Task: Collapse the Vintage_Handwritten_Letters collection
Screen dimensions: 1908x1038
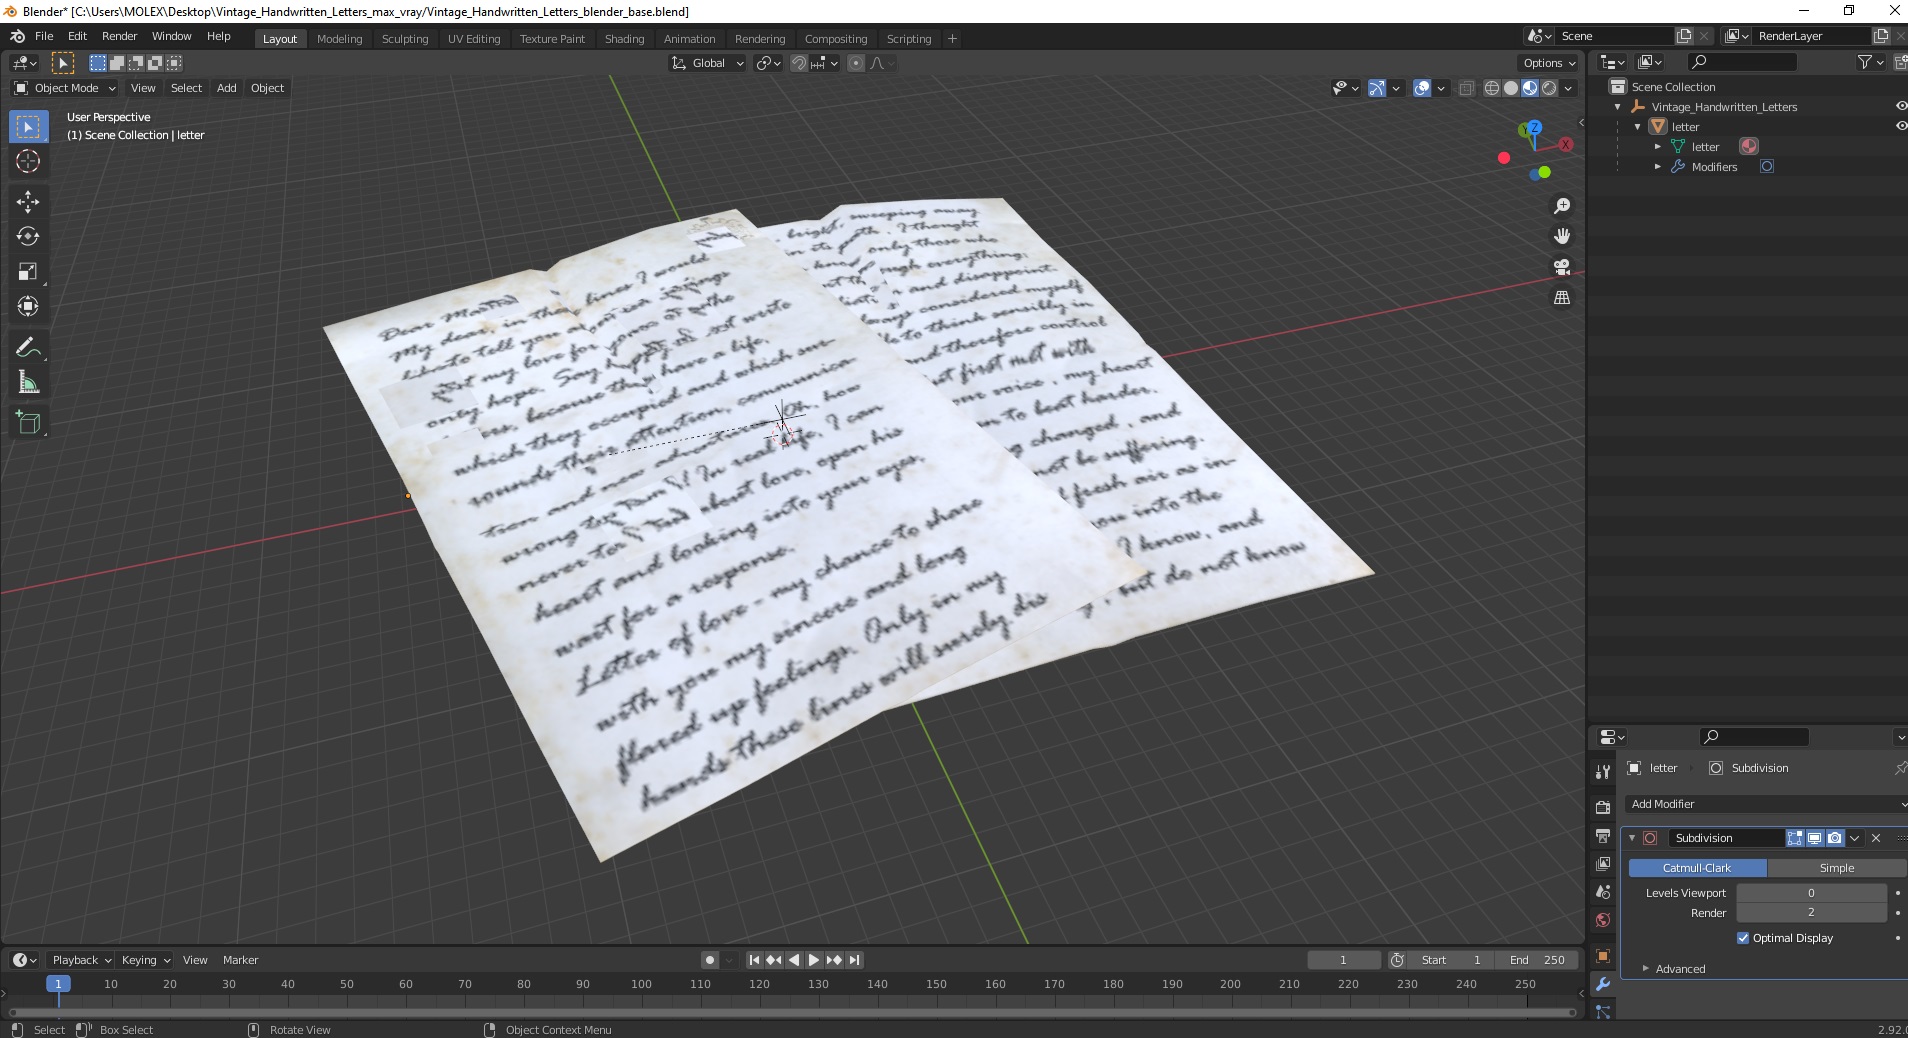Action: pos(1618,107)
